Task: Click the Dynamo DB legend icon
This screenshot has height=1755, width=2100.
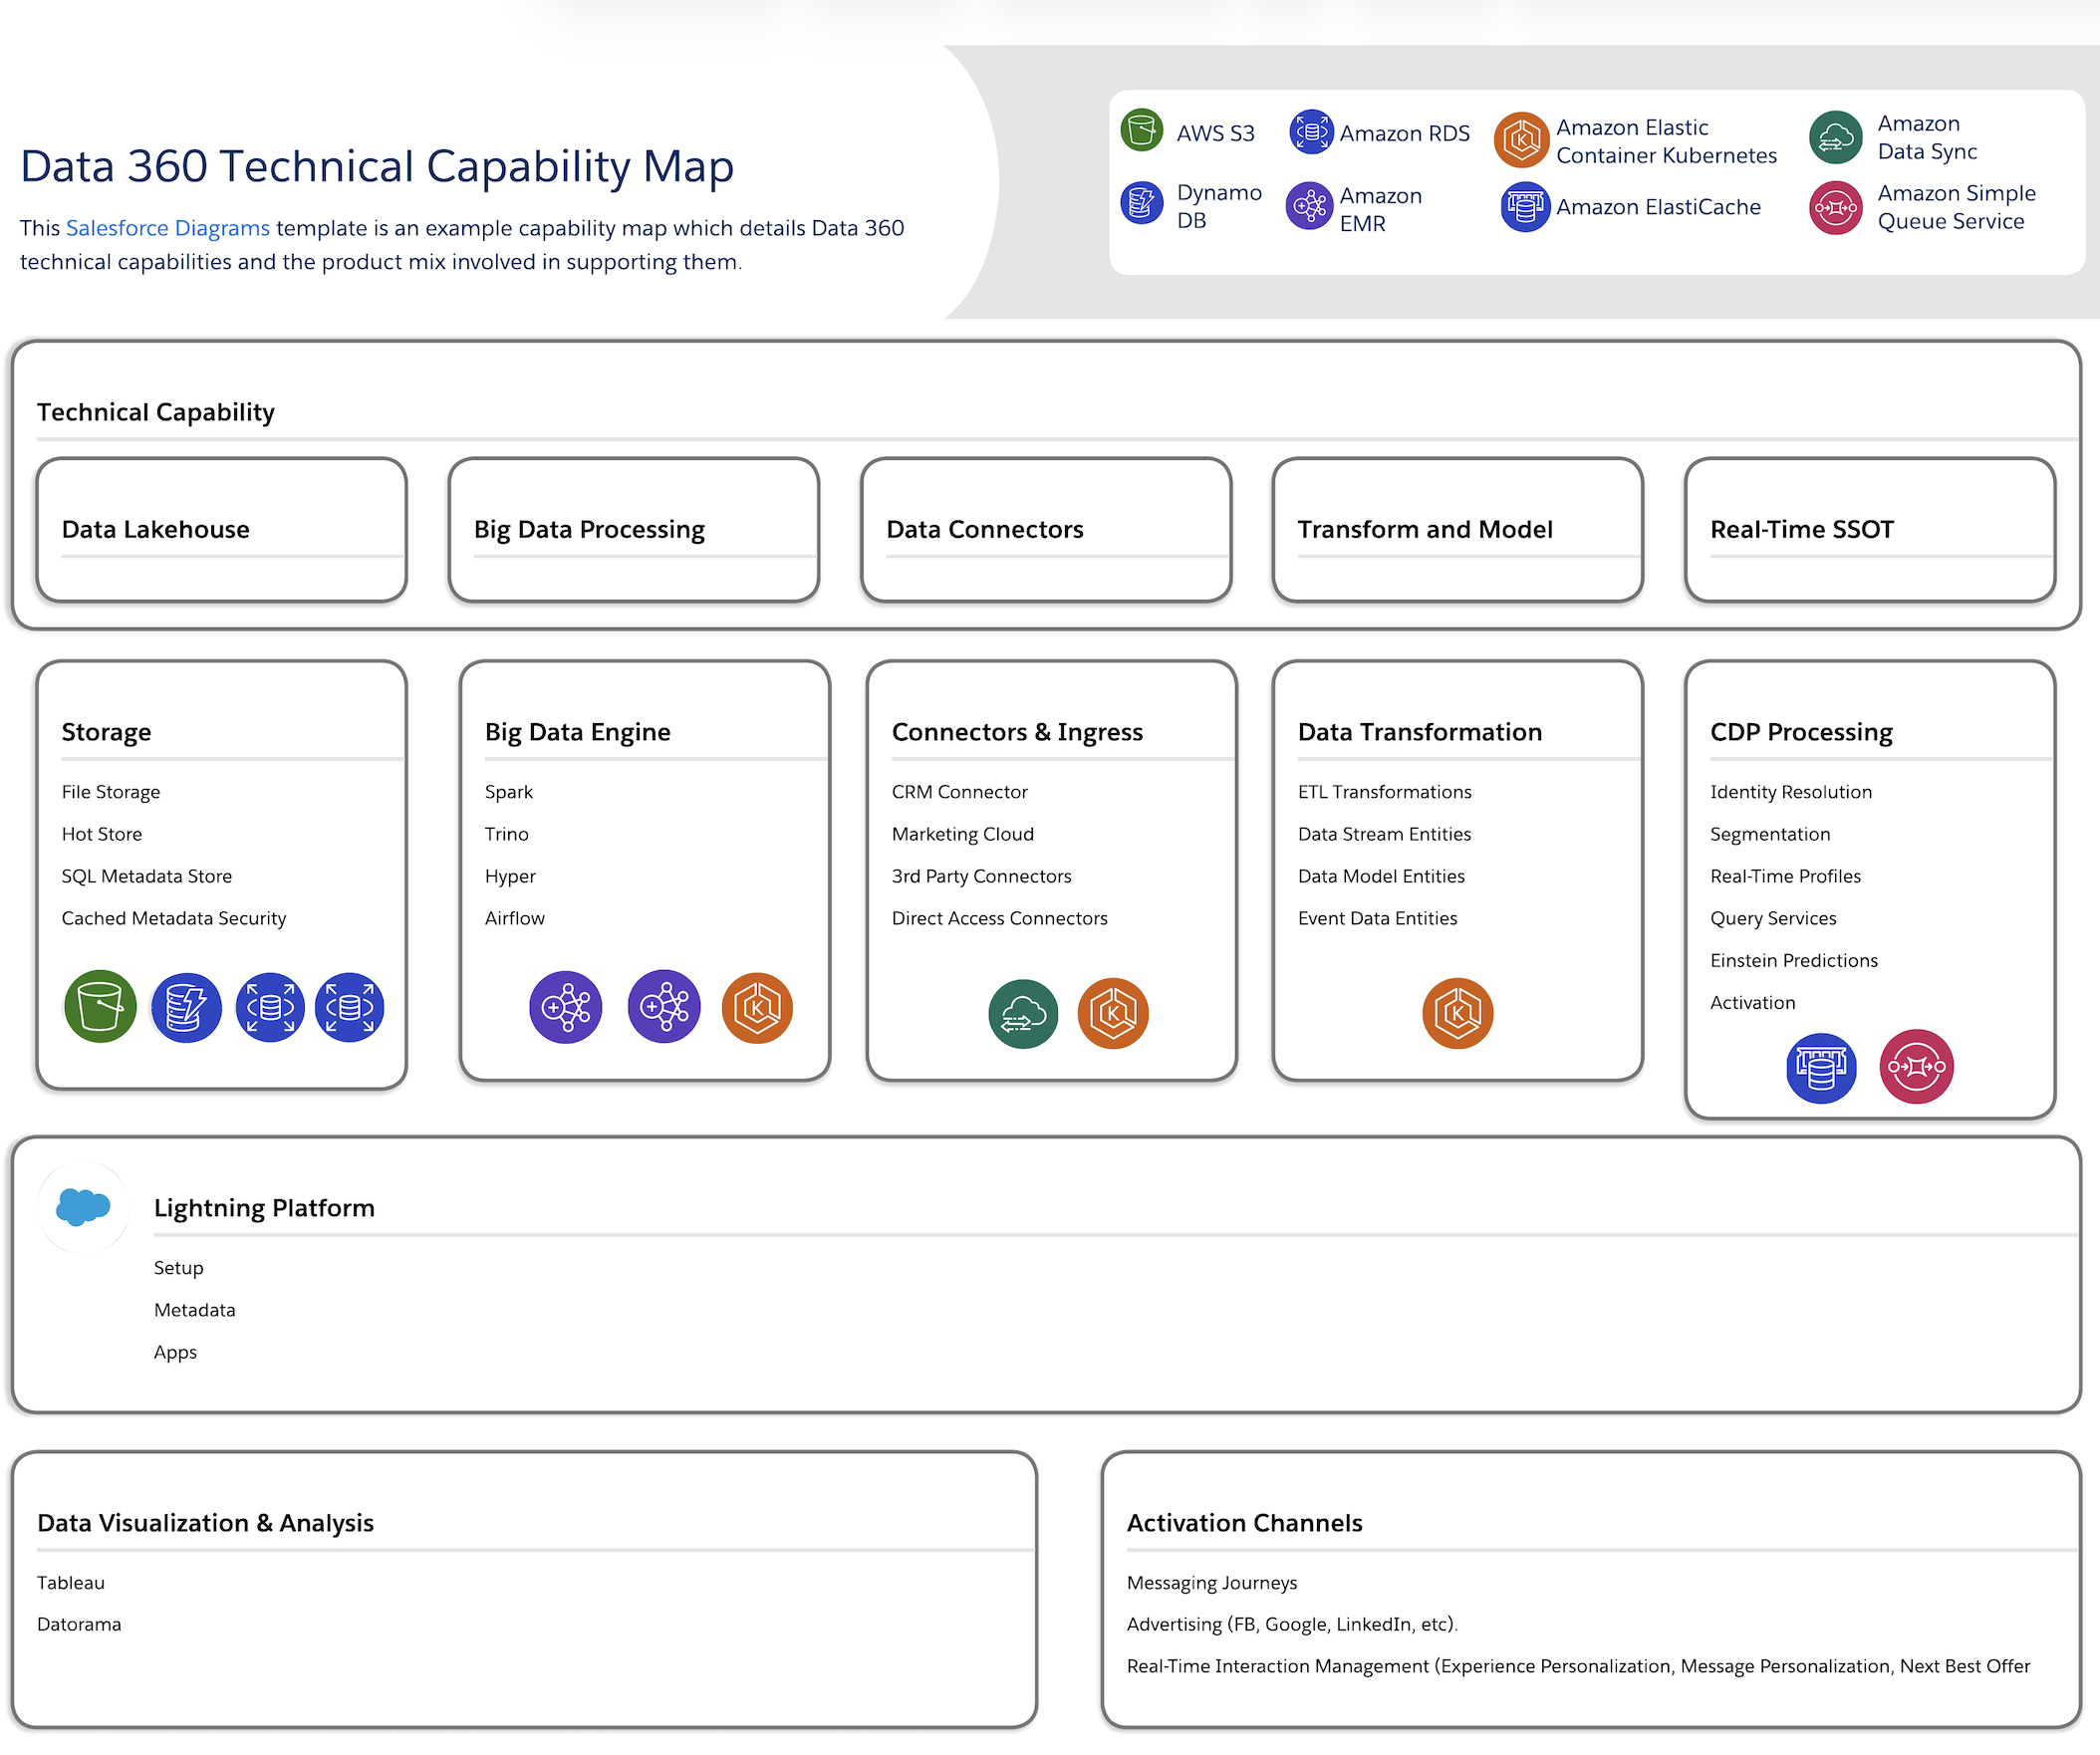Action: [x=1141, y=204]
